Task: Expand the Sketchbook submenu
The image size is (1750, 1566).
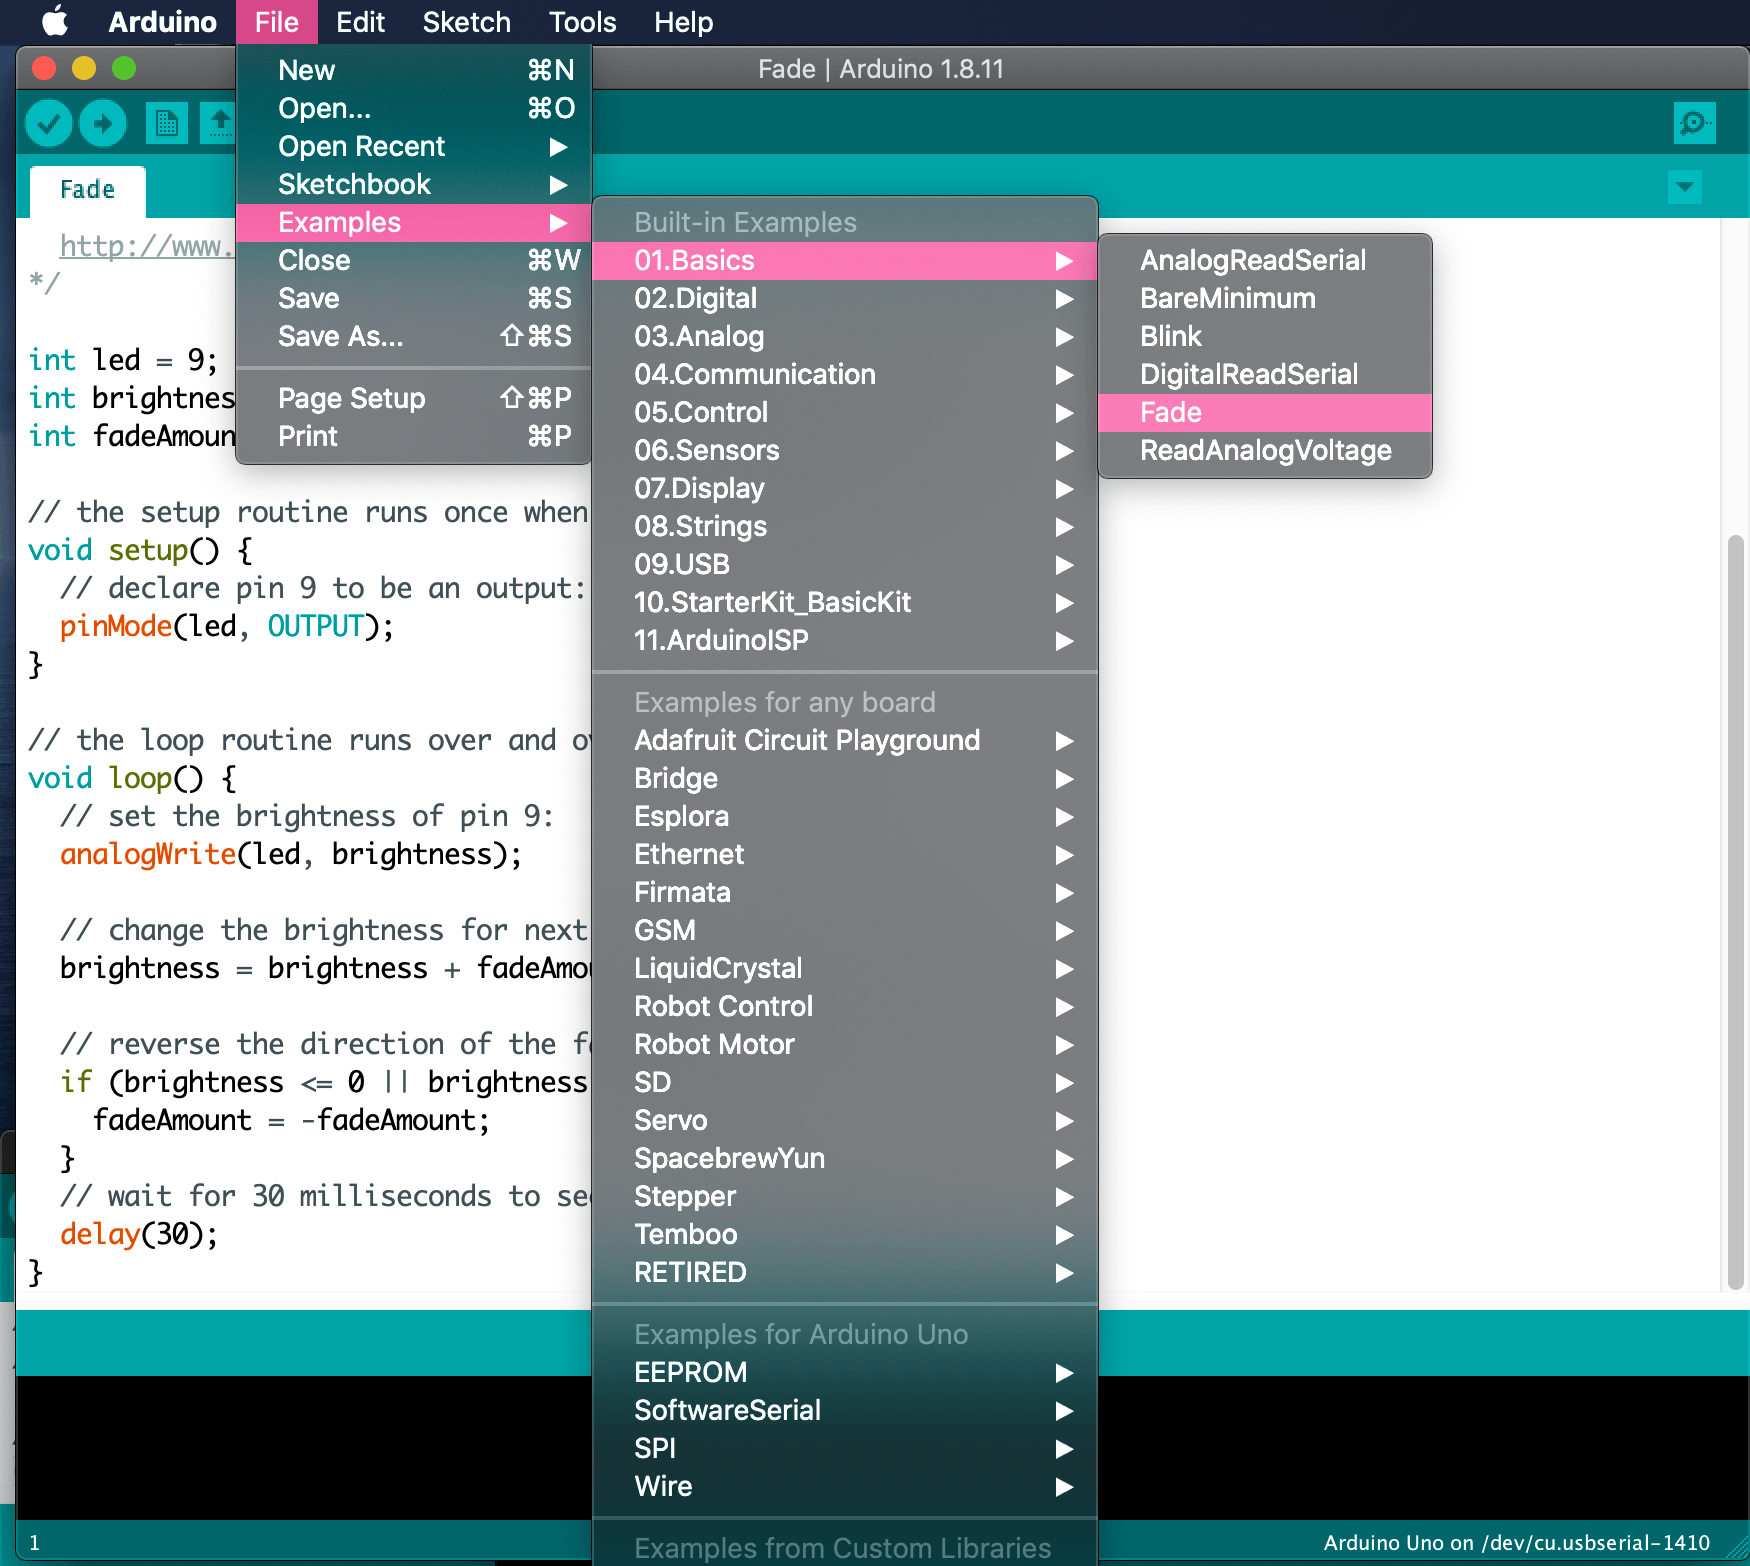Action: pos(414,184)
